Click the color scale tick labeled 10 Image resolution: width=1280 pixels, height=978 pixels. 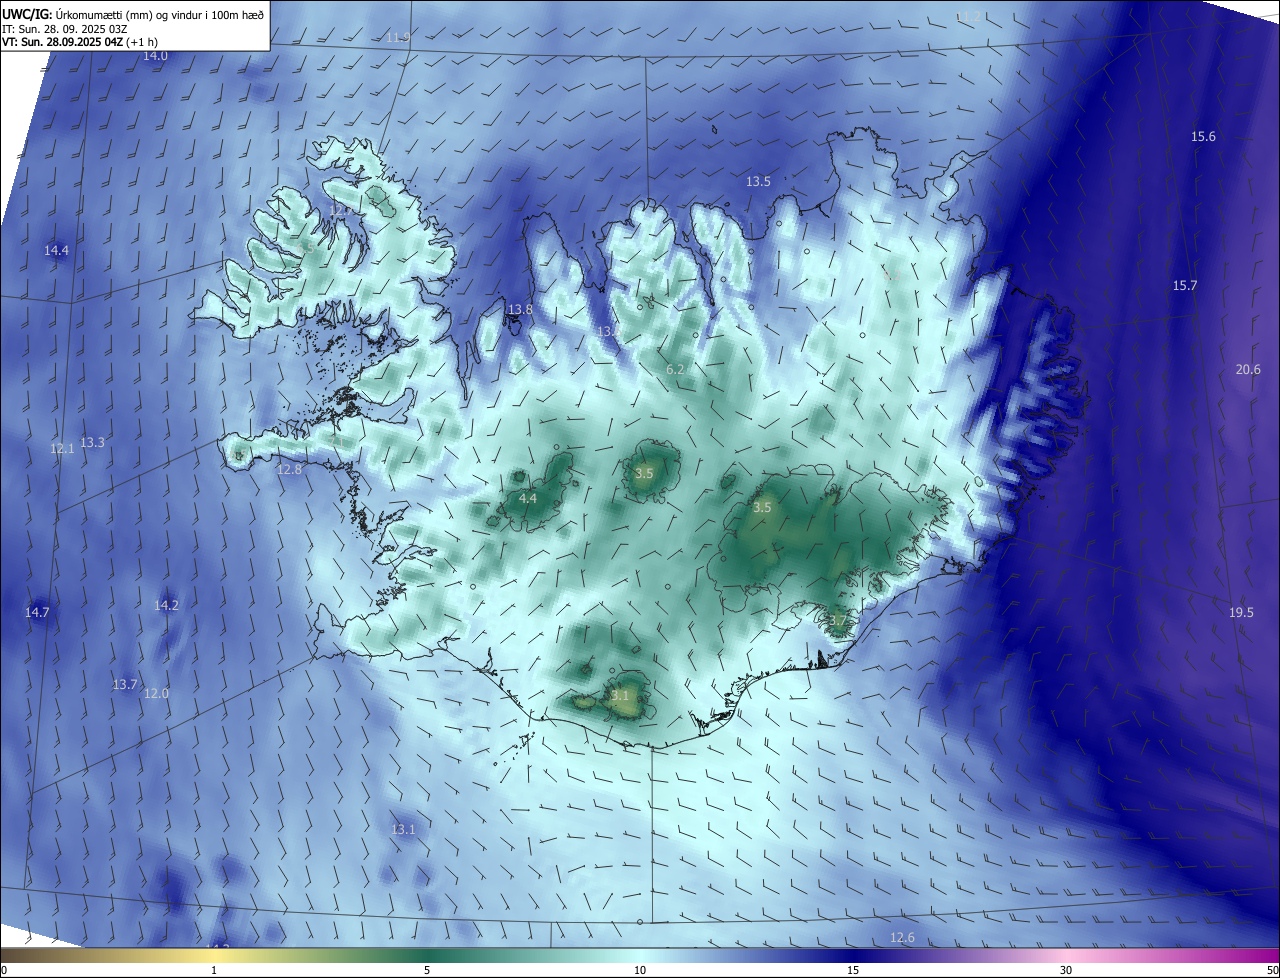point(640,970)
